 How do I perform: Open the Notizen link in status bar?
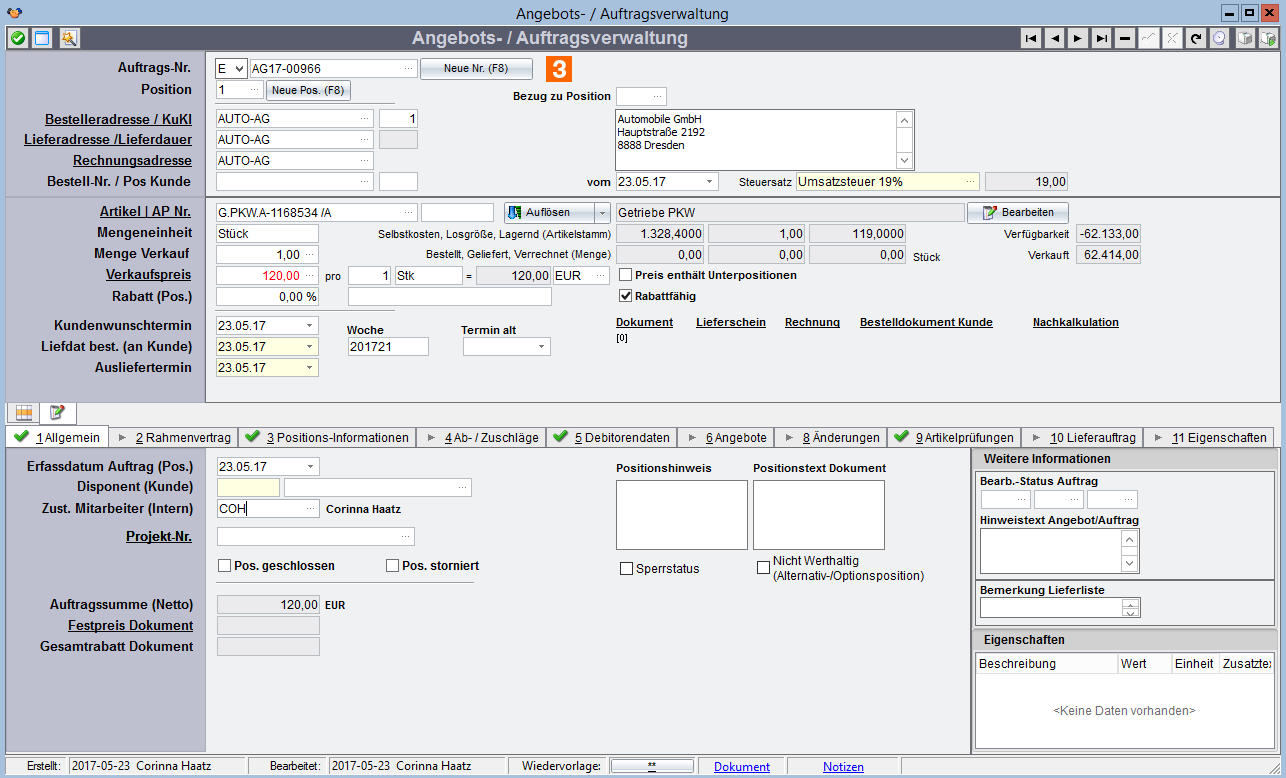(x=843, y=767)
